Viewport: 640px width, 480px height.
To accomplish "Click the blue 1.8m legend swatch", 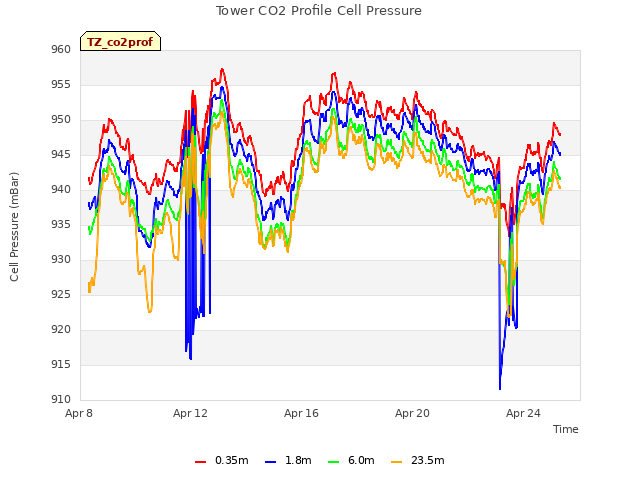I will (271, 462).
